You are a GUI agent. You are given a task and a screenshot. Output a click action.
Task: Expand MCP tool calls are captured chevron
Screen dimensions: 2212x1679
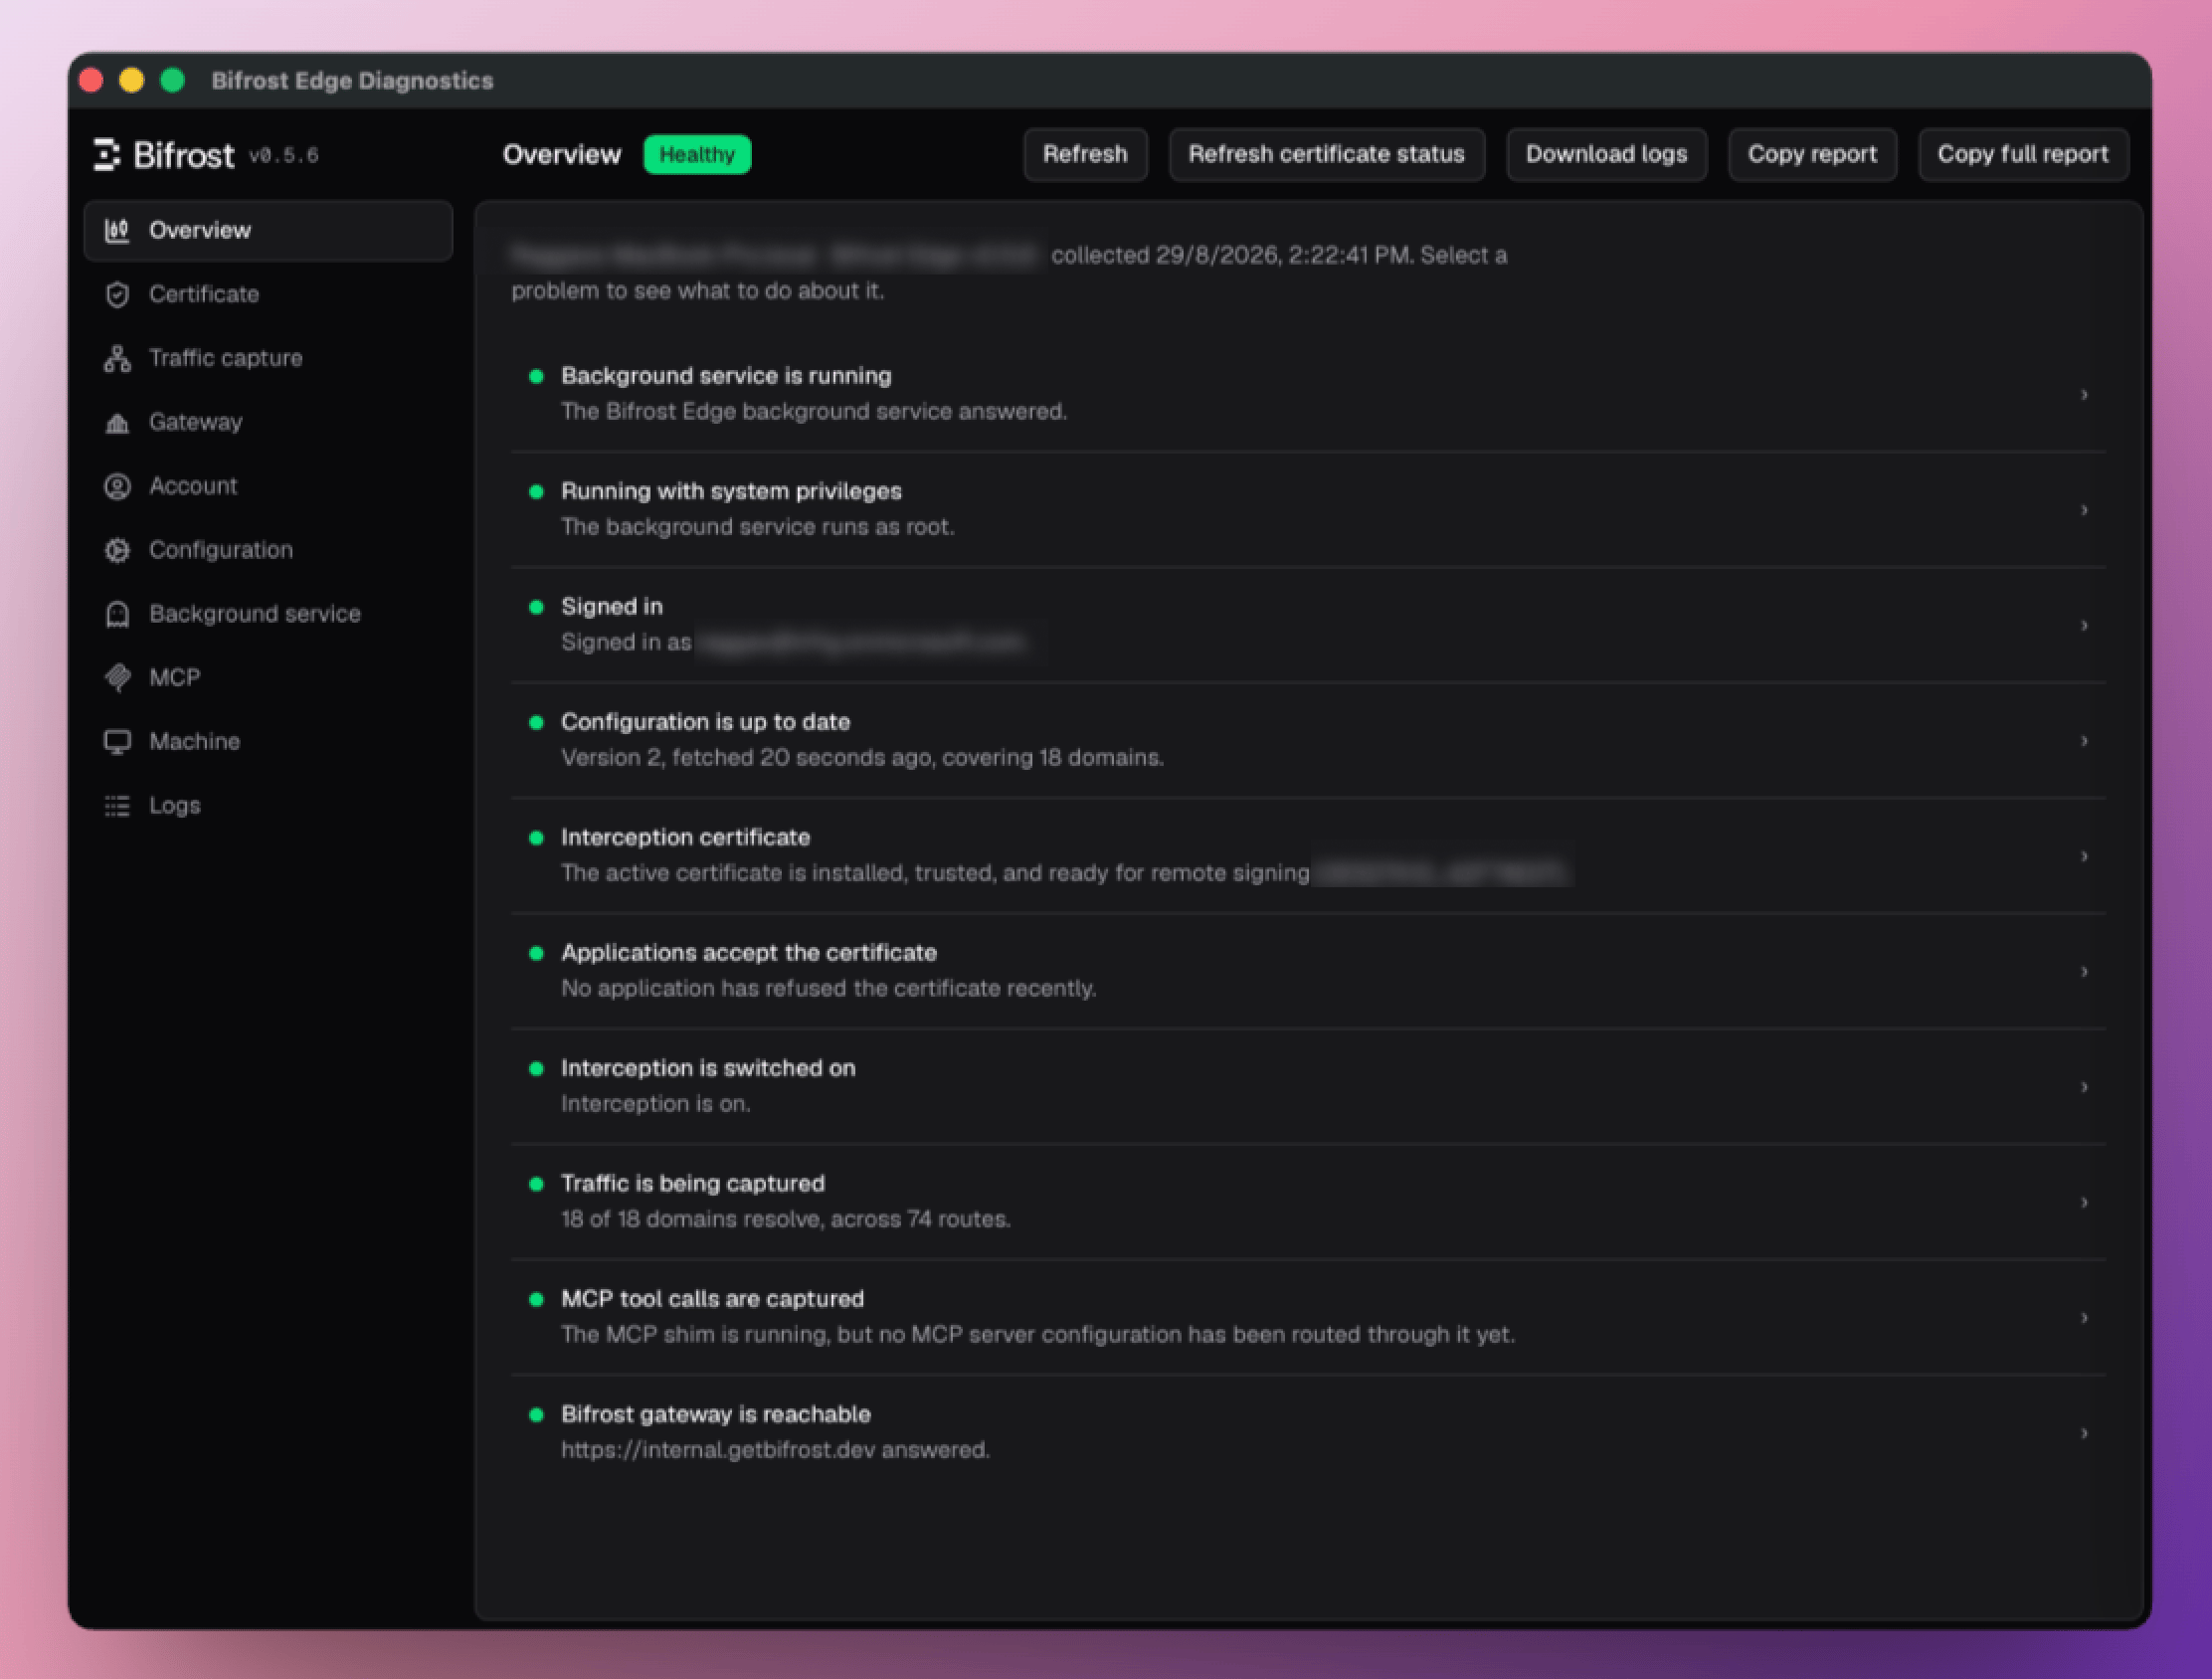coord(2084,1318)
